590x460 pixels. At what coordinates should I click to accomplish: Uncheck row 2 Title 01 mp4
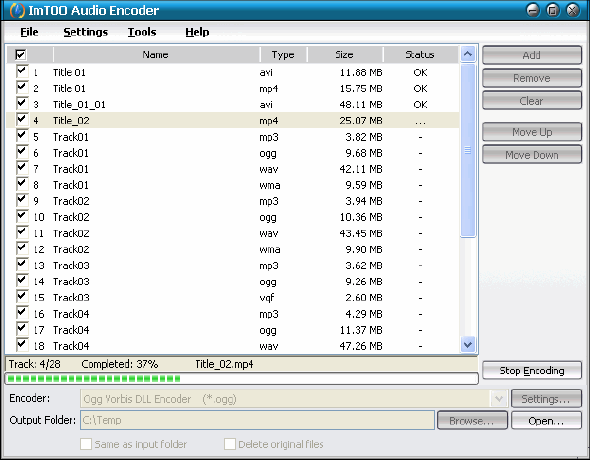[x=22, y=87]
